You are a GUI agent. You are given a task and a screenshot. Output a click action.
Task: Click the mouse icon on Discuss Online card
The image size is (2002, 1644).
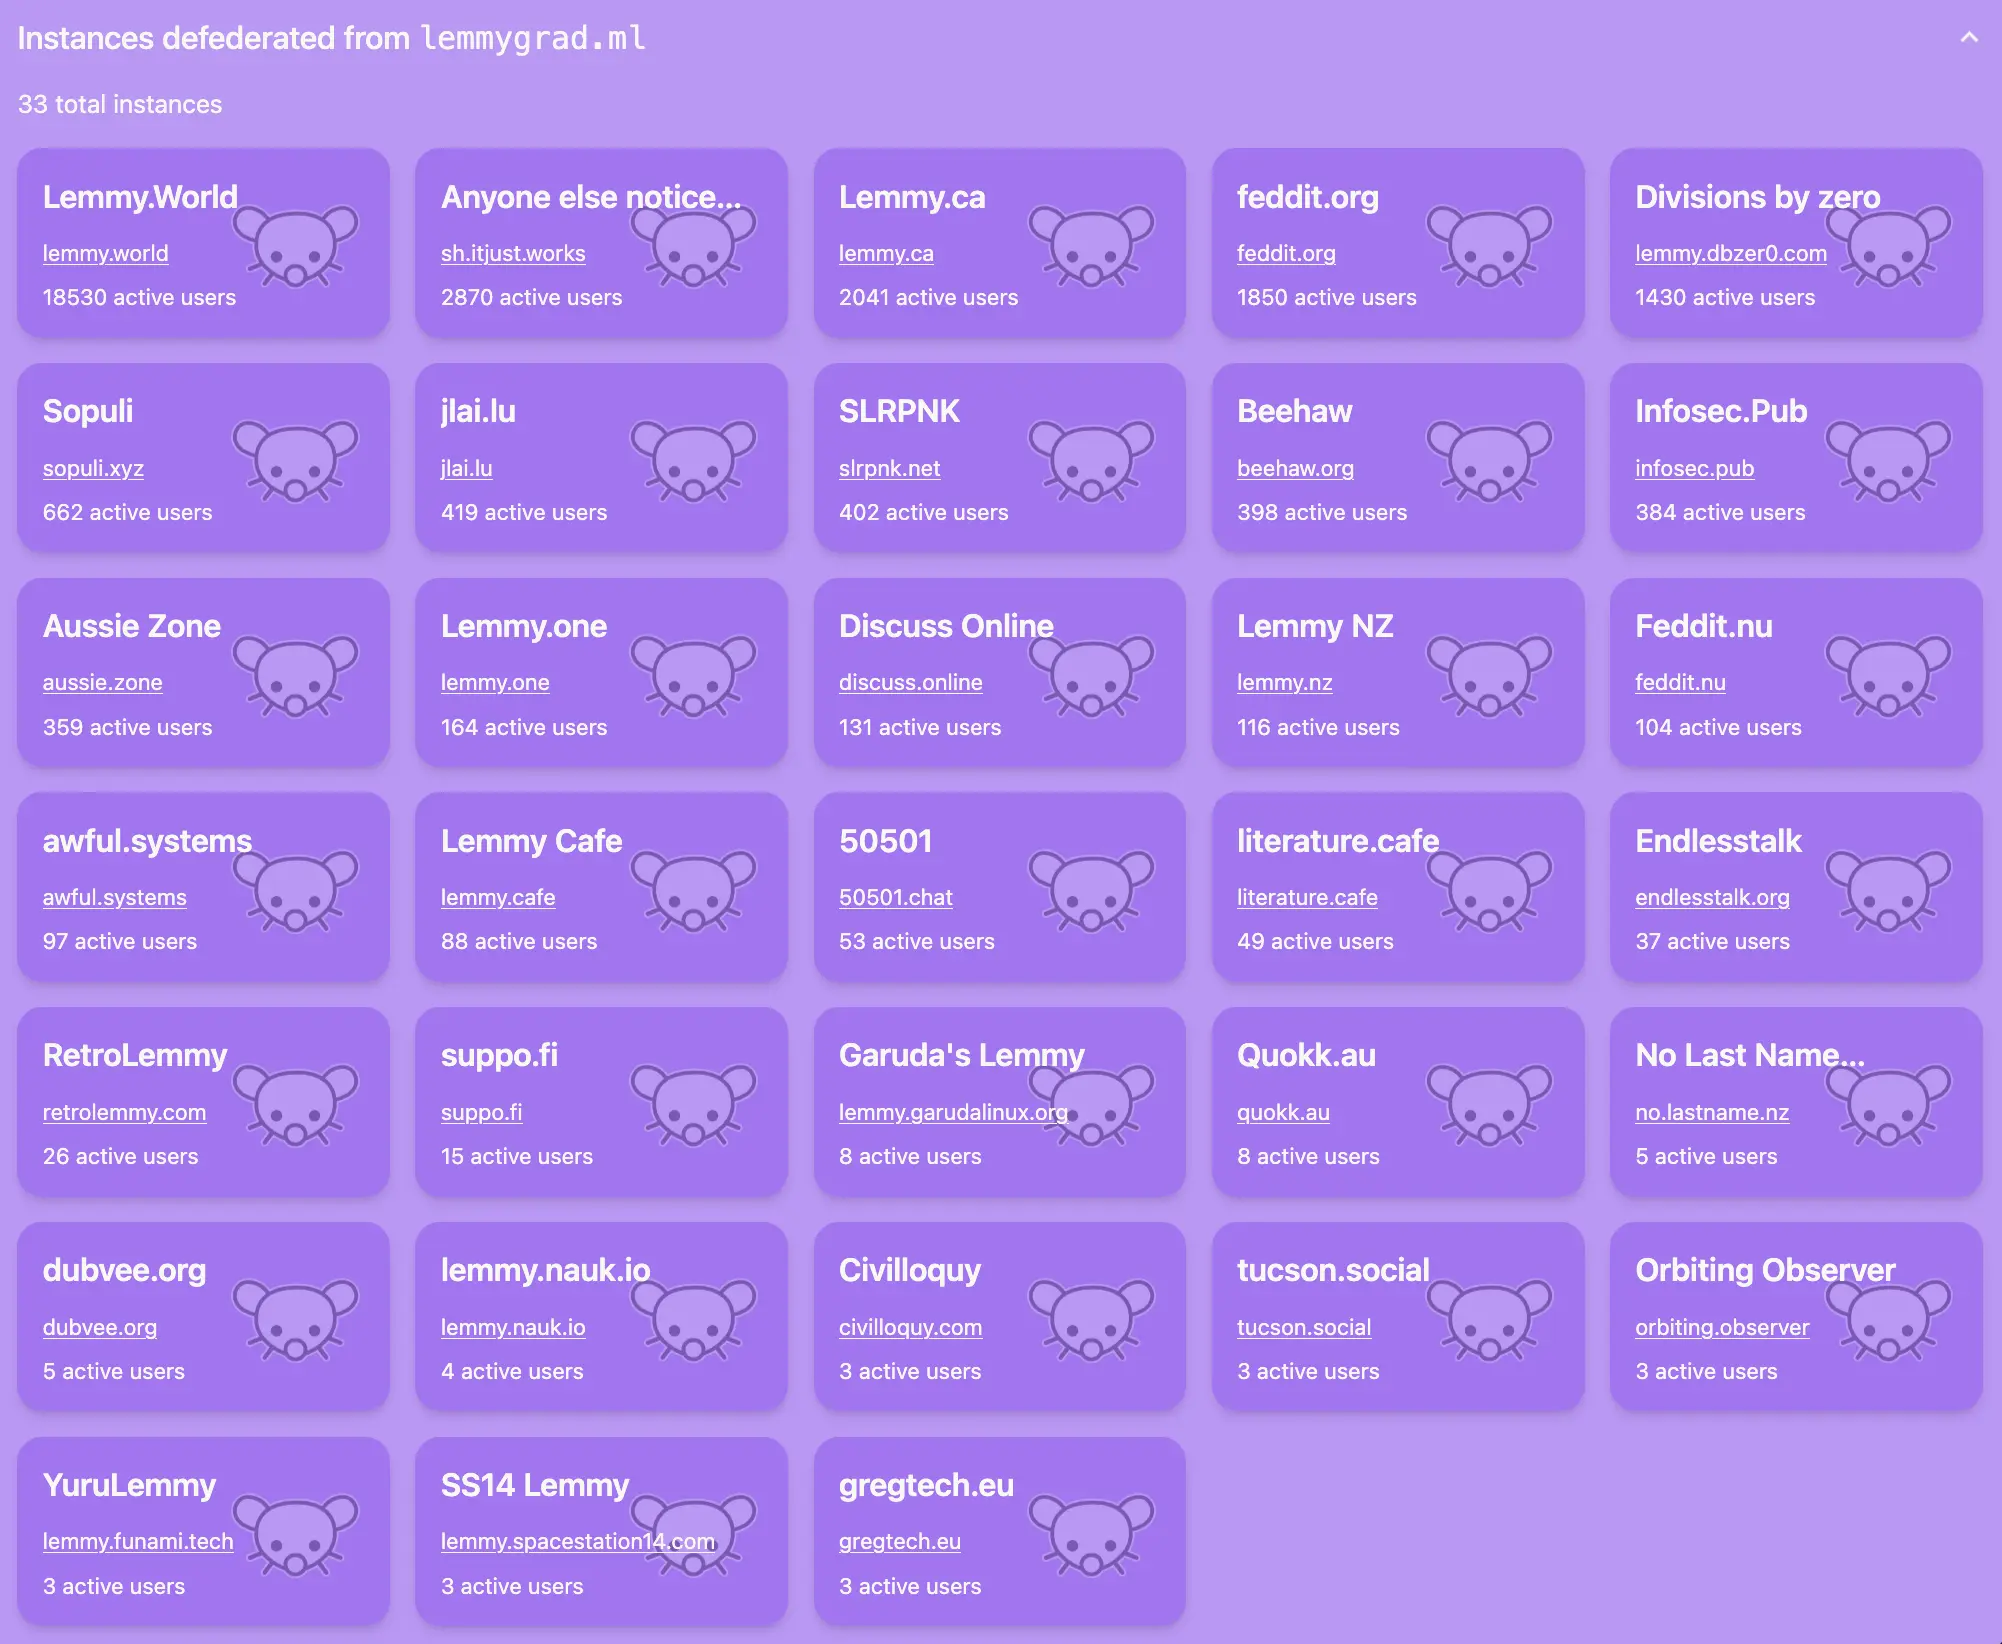coord(1092,675)
